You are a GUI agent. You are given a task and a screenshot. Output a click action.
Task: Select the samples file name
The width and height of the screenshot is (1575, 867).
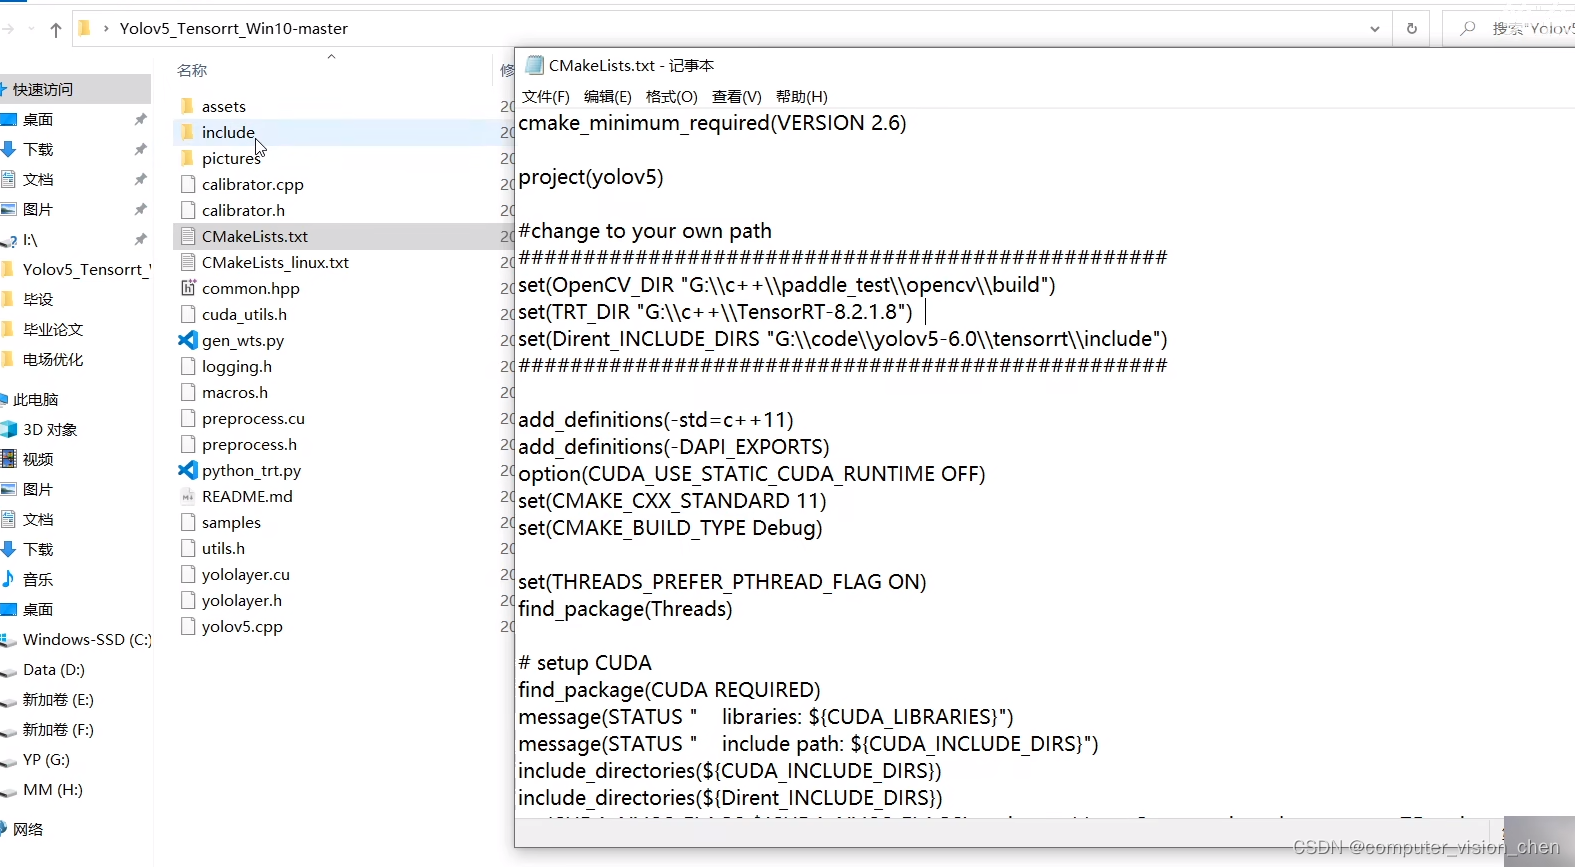(x=231, y=522)
